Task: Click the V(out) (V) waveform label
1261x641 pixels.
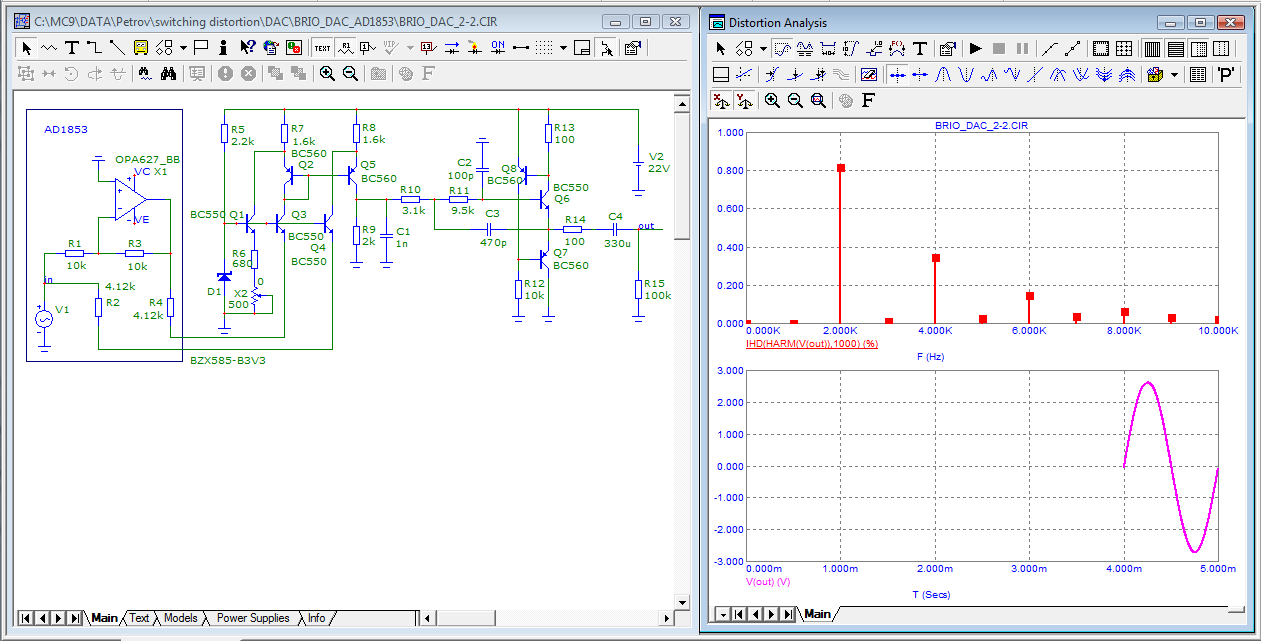Action: pyautogui.click(x=768, y=581)
